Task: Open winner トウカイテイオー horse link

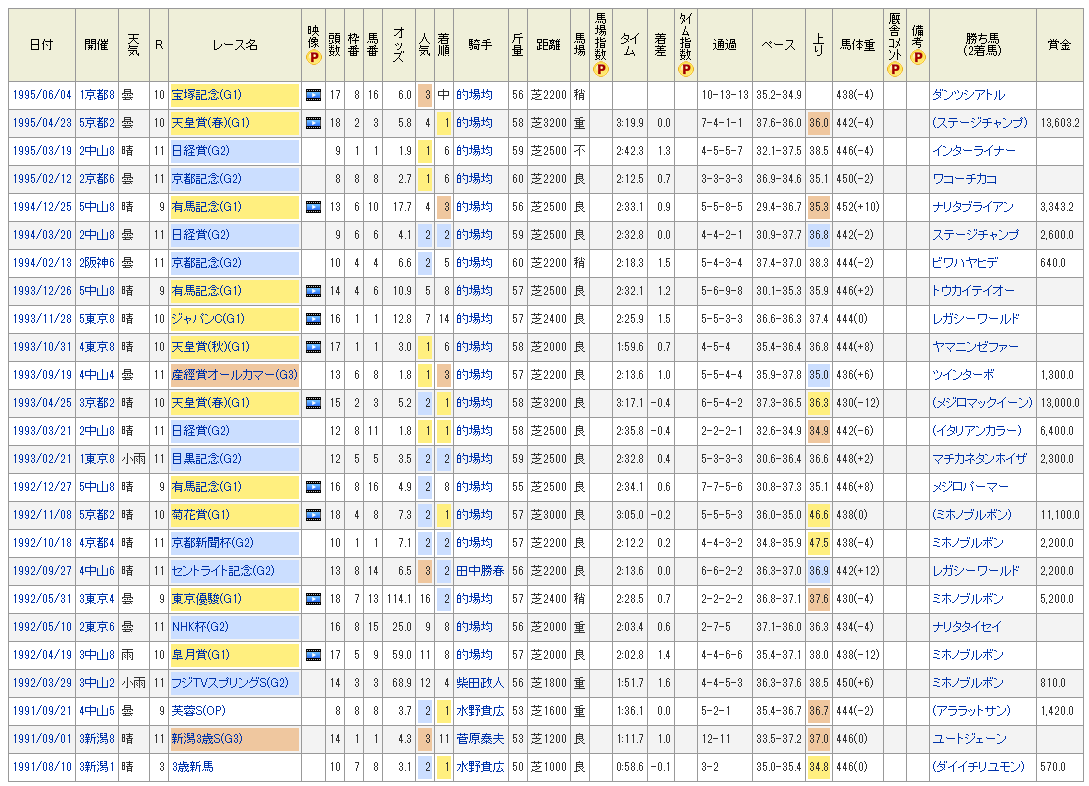Action: (973, 291)
